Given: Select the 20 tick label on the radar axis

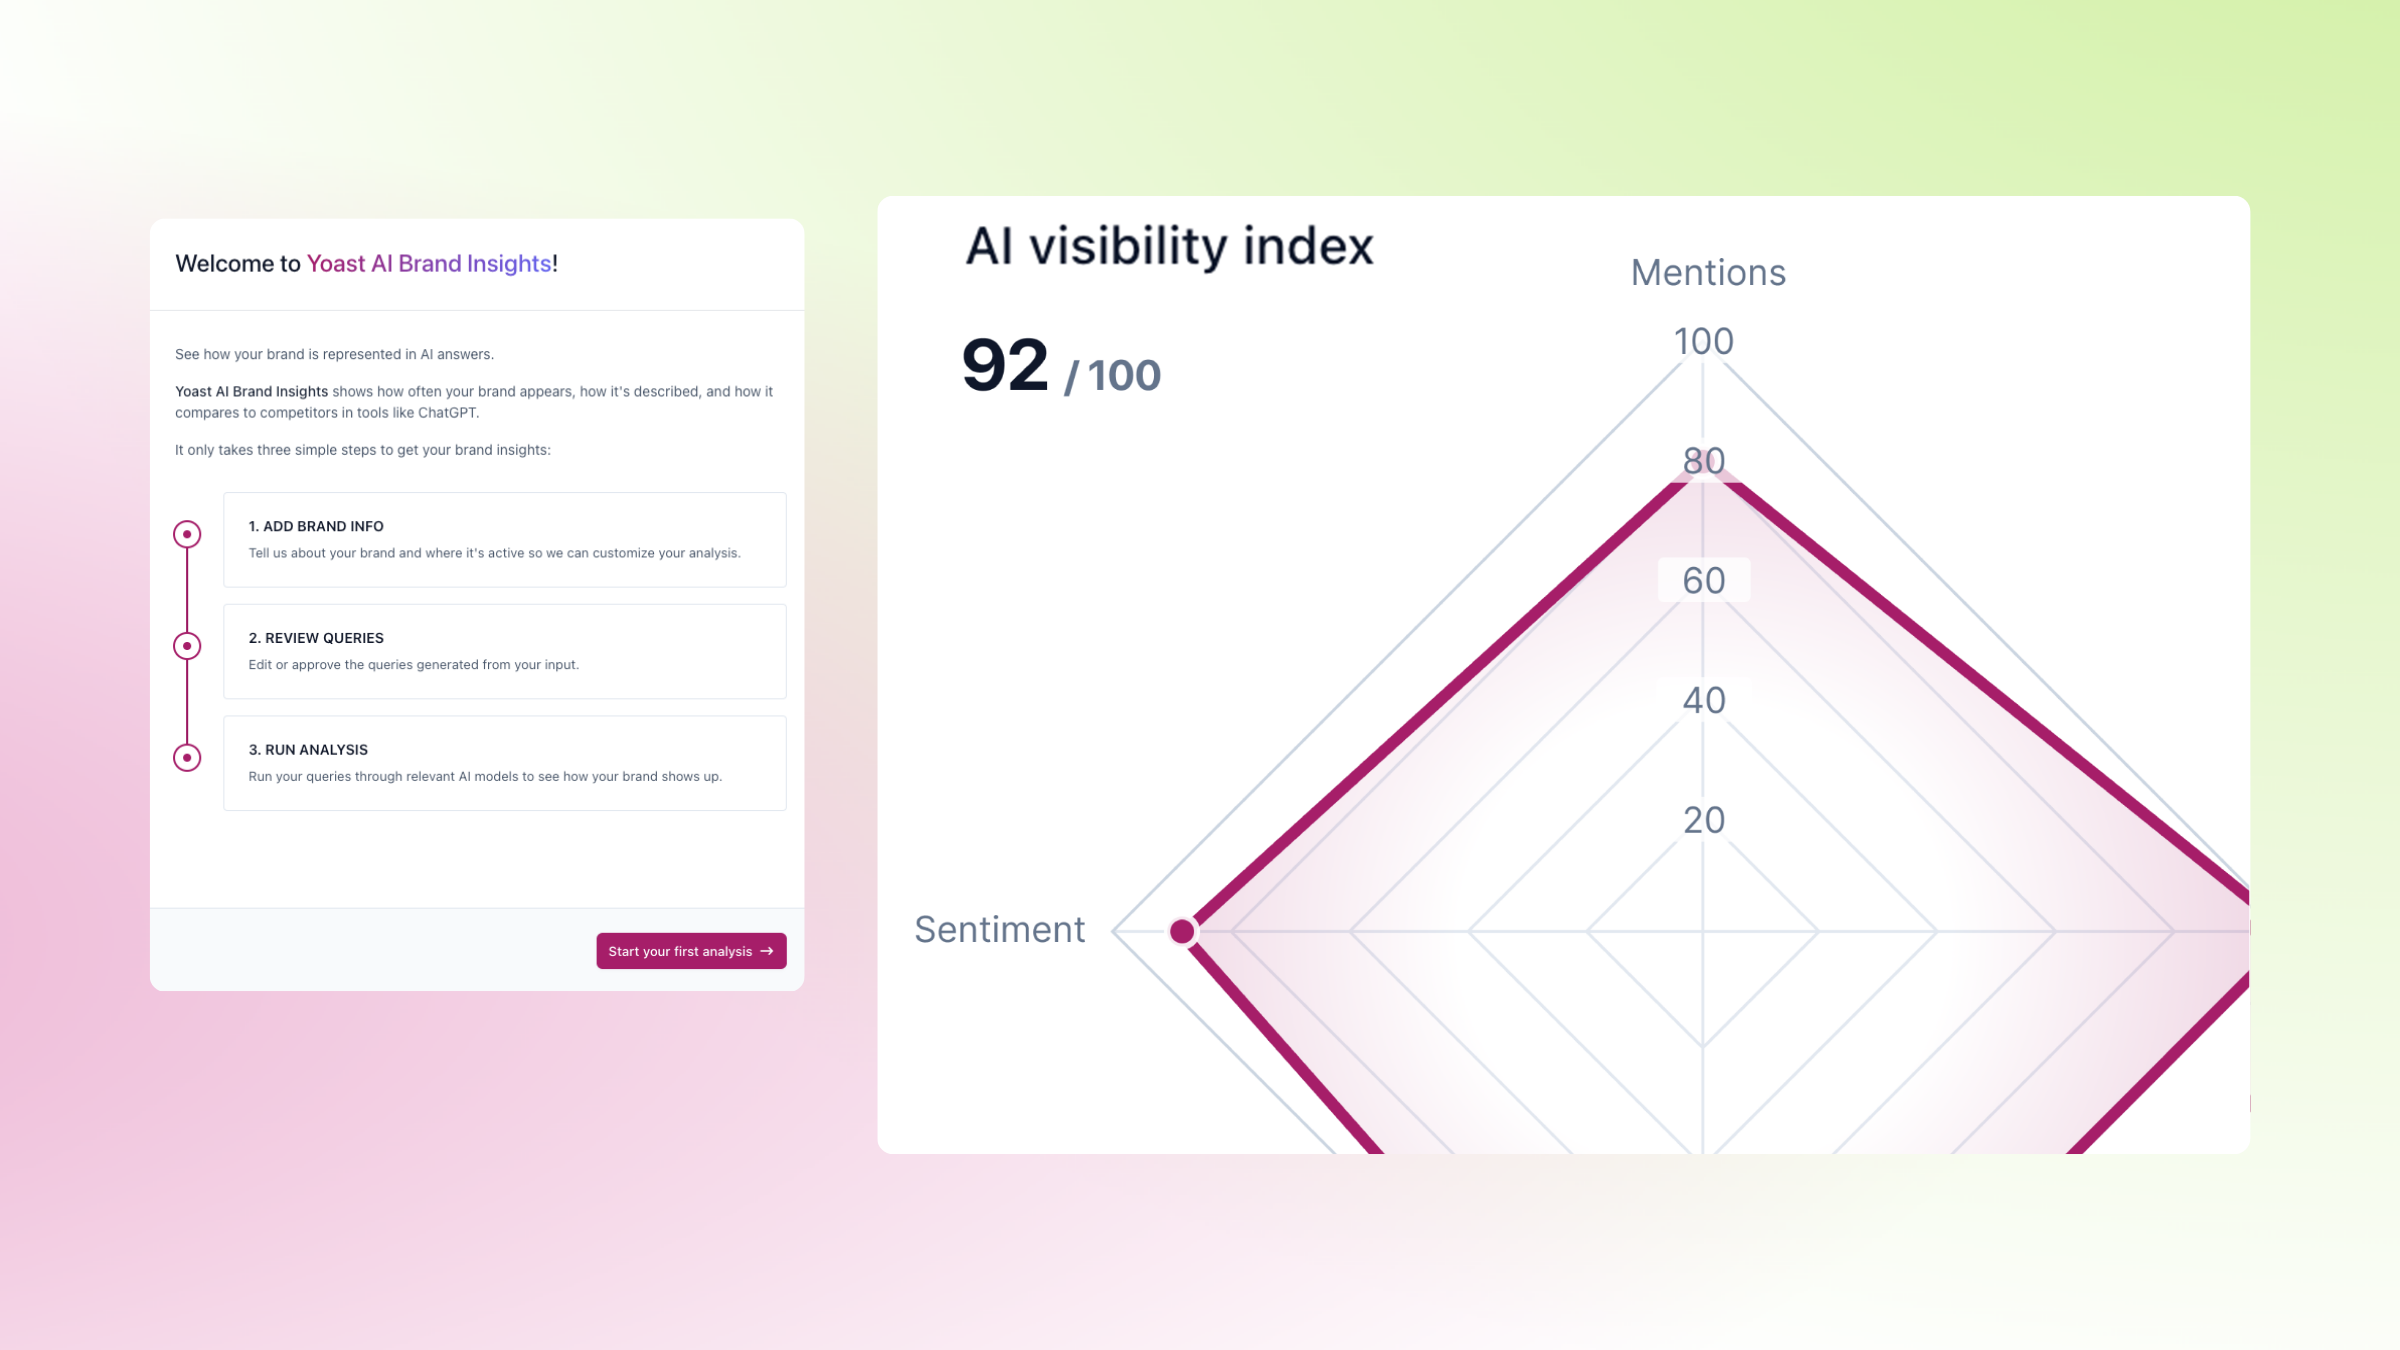Looking at the screenshot, I should pos(1704,821).
